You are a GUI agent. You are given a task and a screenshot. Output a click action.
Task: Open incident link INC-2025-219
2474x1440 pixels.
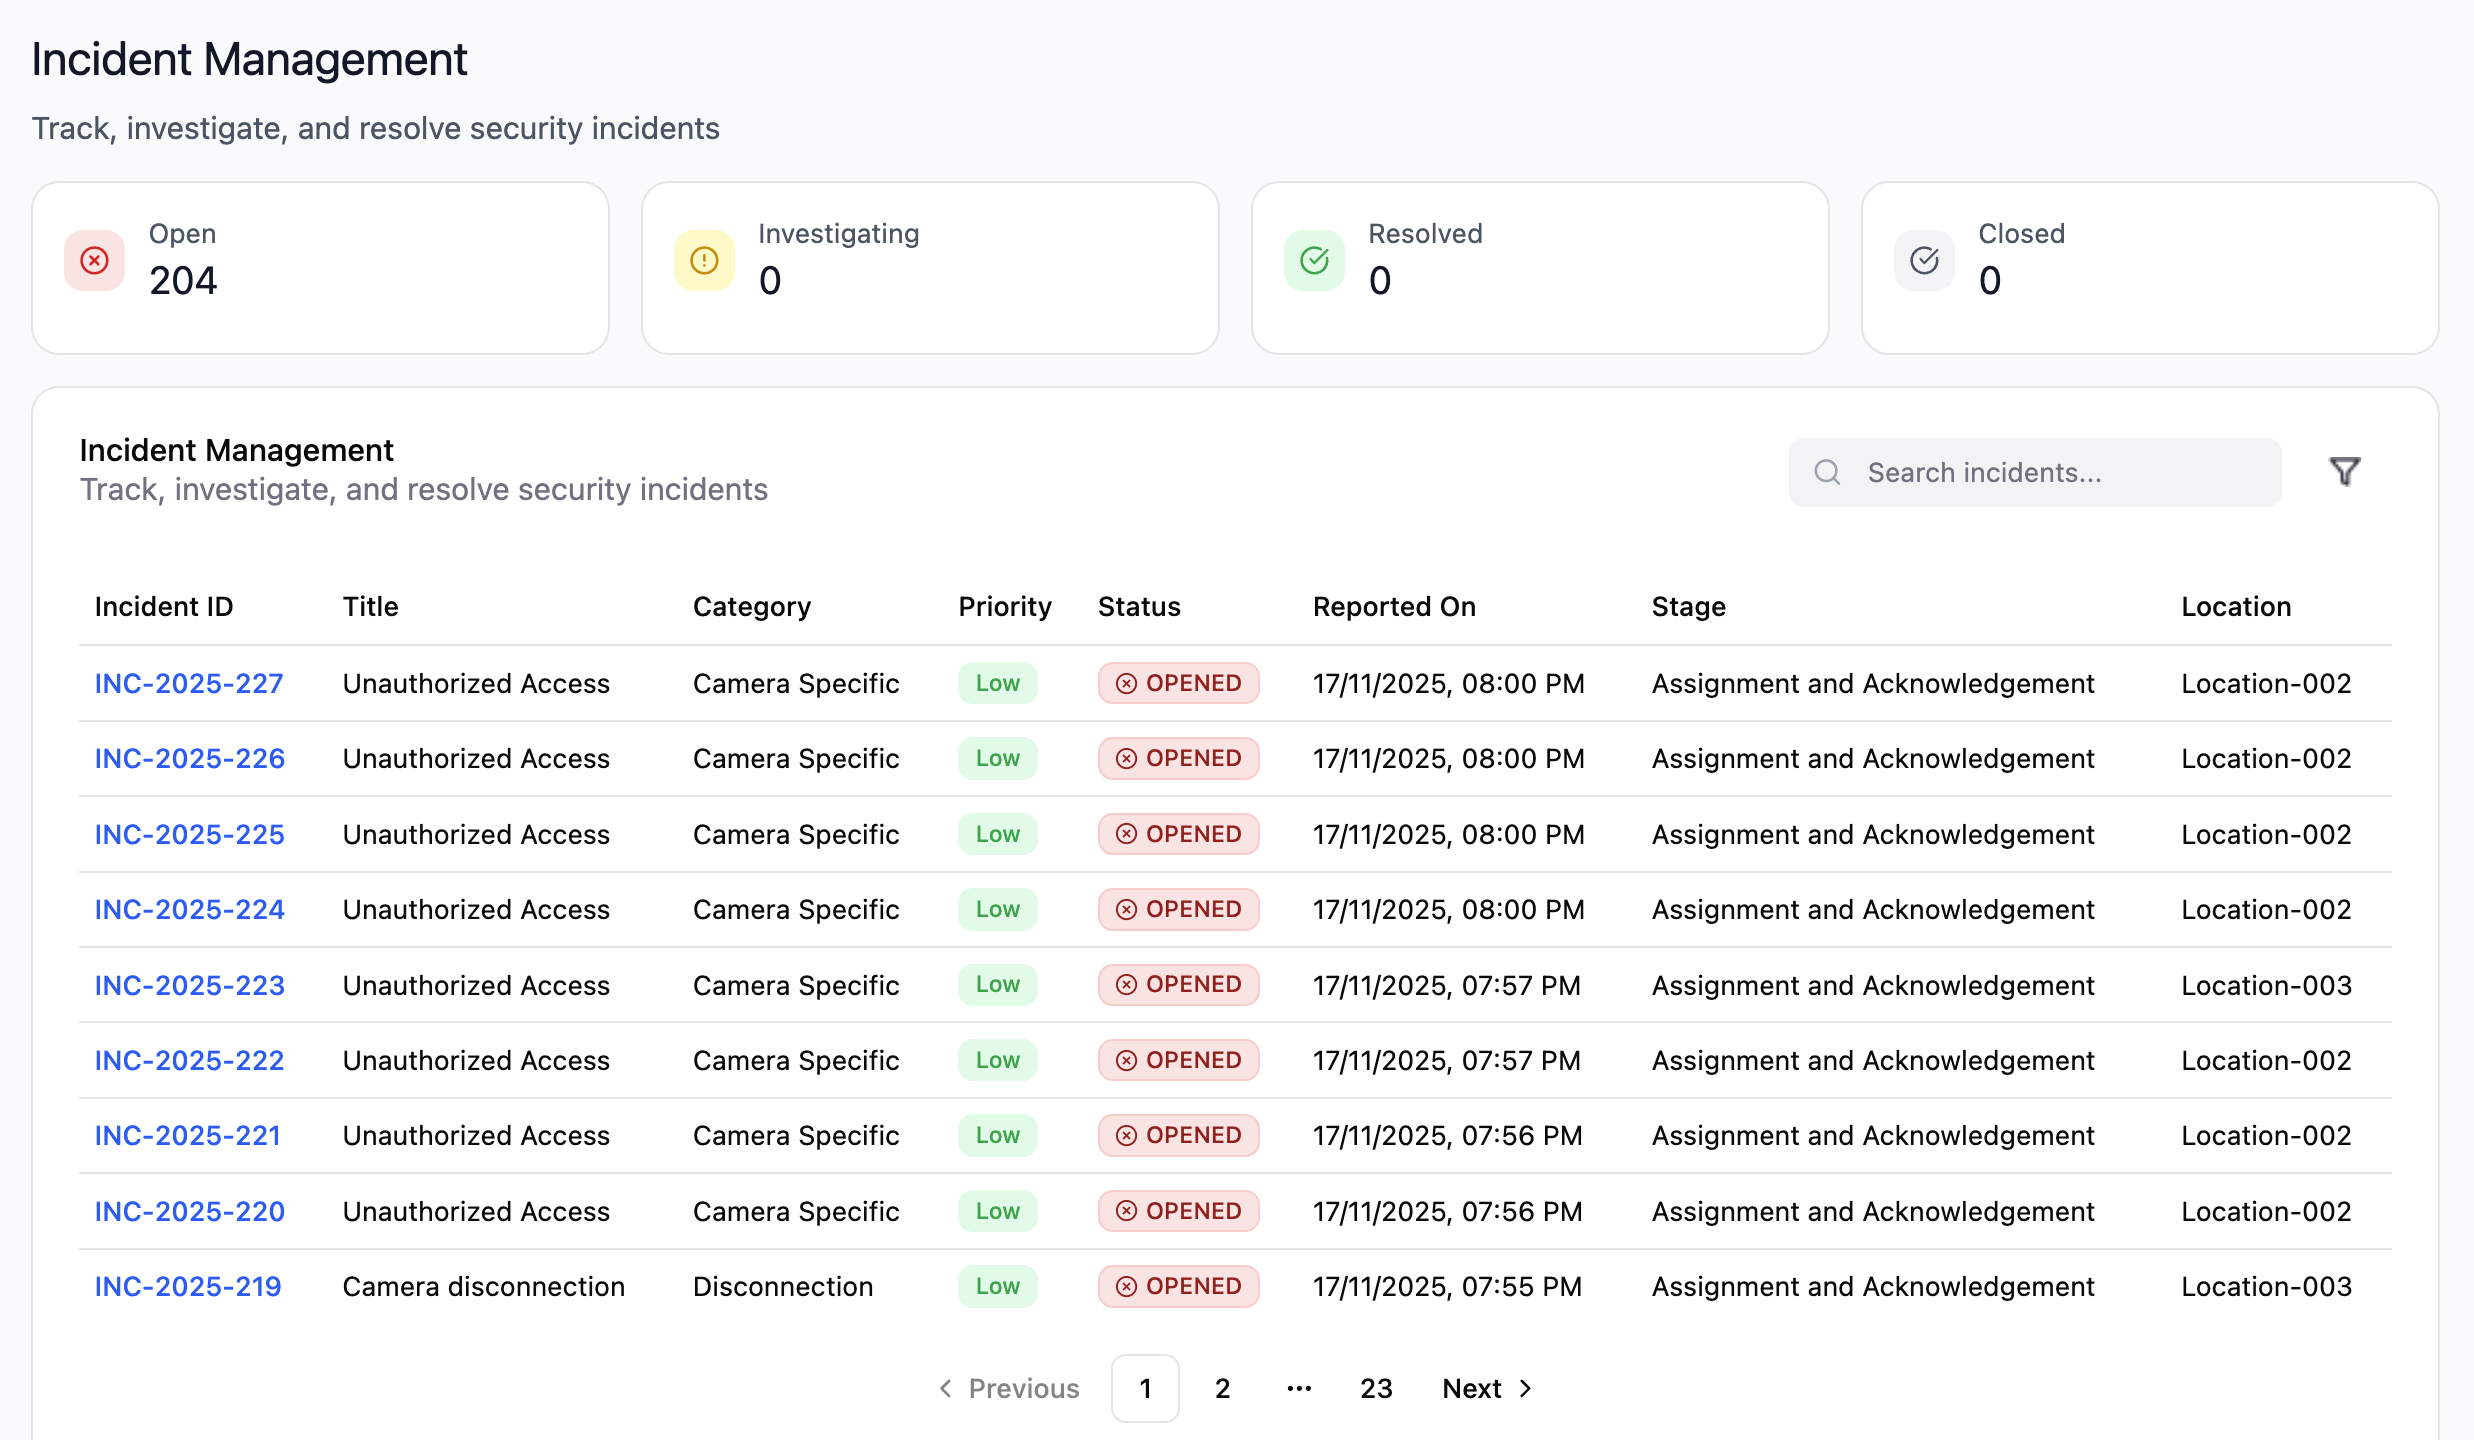(187, 1286)
